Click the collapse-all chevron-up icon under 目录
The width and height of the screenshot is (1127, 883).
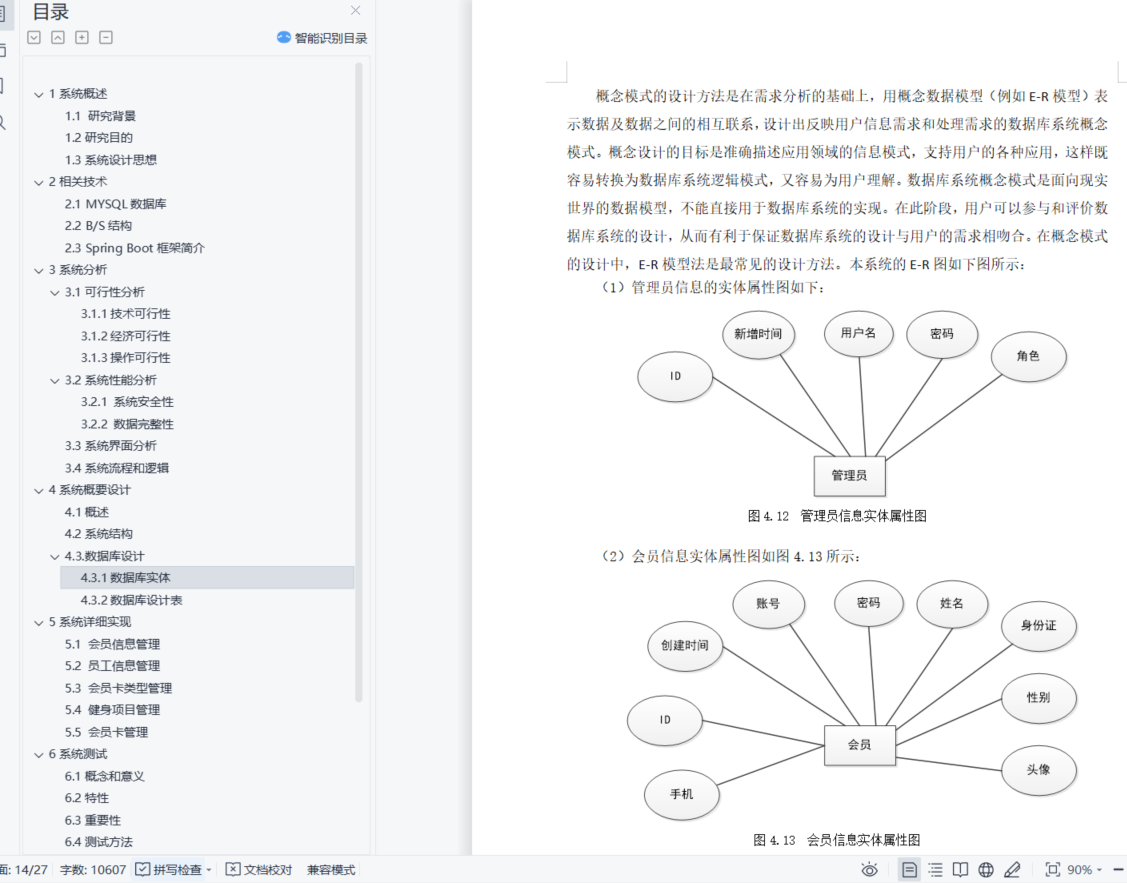(x=58, y=37)
